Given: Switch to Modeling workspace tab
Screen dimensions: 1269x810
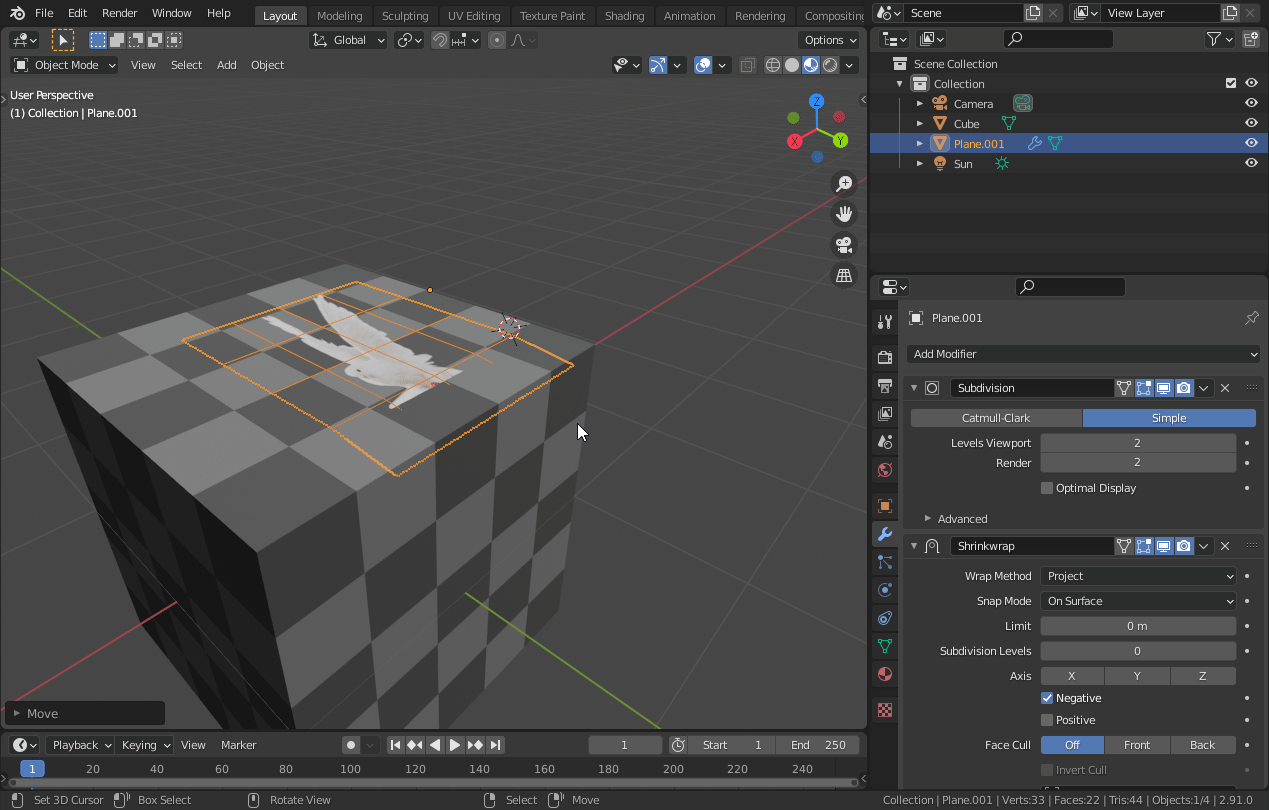Looking at the screenshot, I should (339, 15).
